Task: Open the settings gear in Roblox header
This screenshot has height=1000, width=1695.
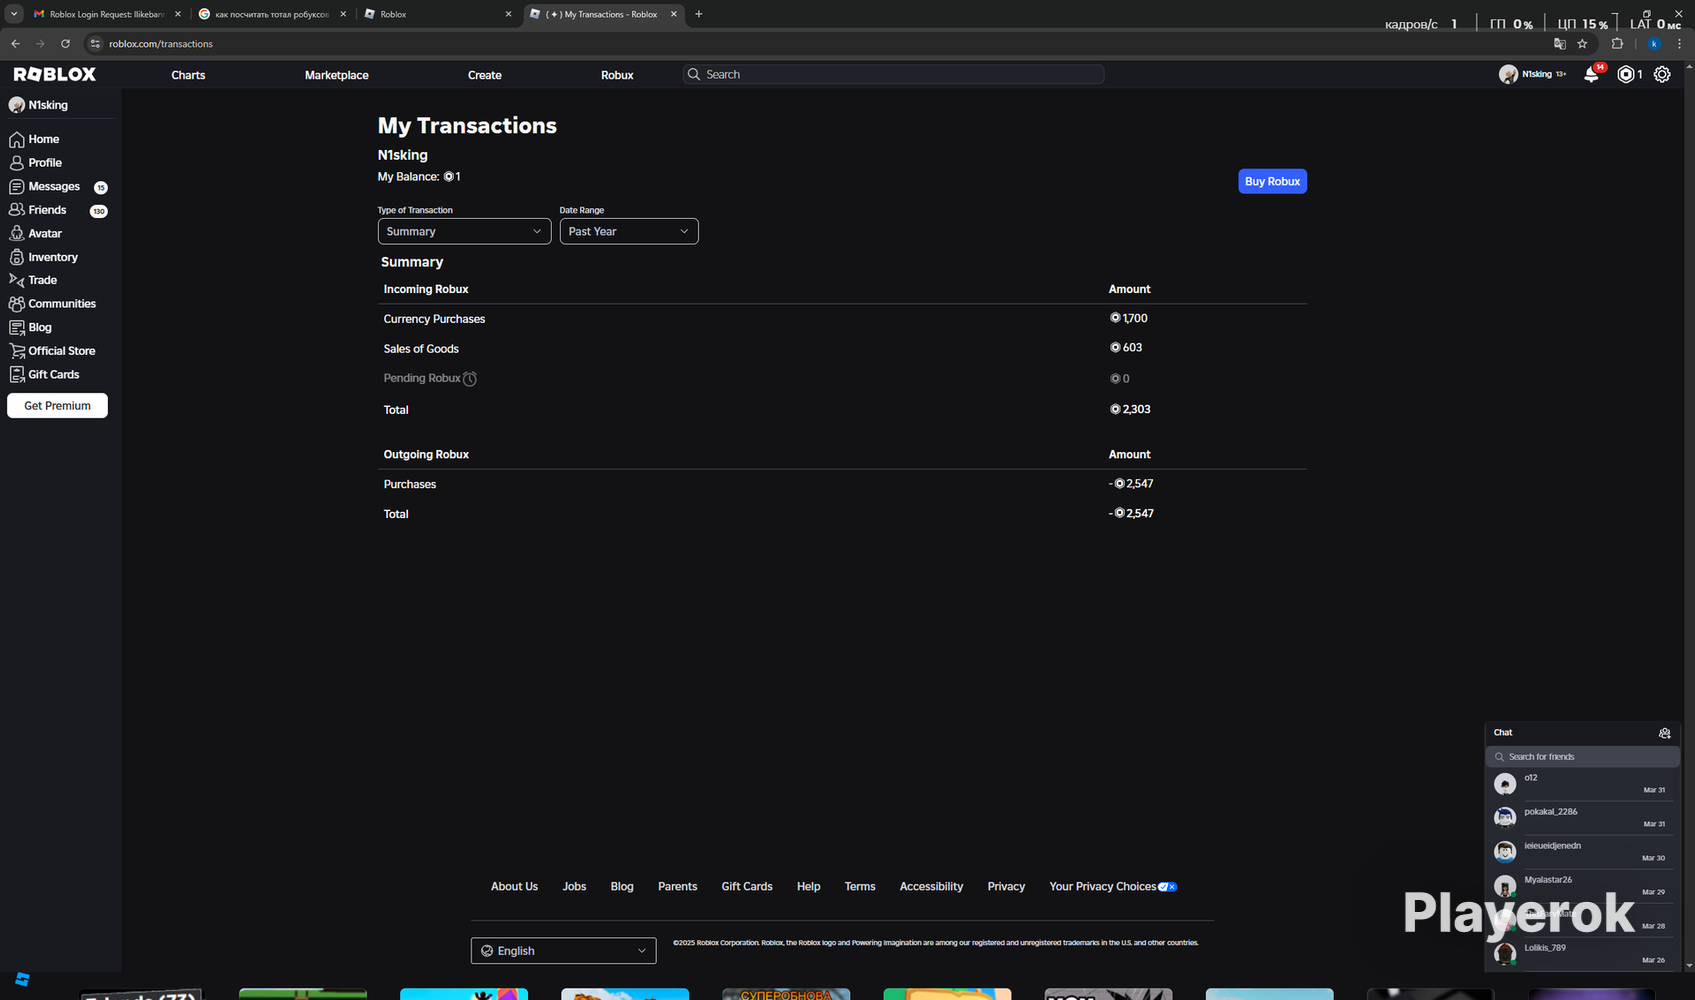Action: click(x=1662, y=74)
